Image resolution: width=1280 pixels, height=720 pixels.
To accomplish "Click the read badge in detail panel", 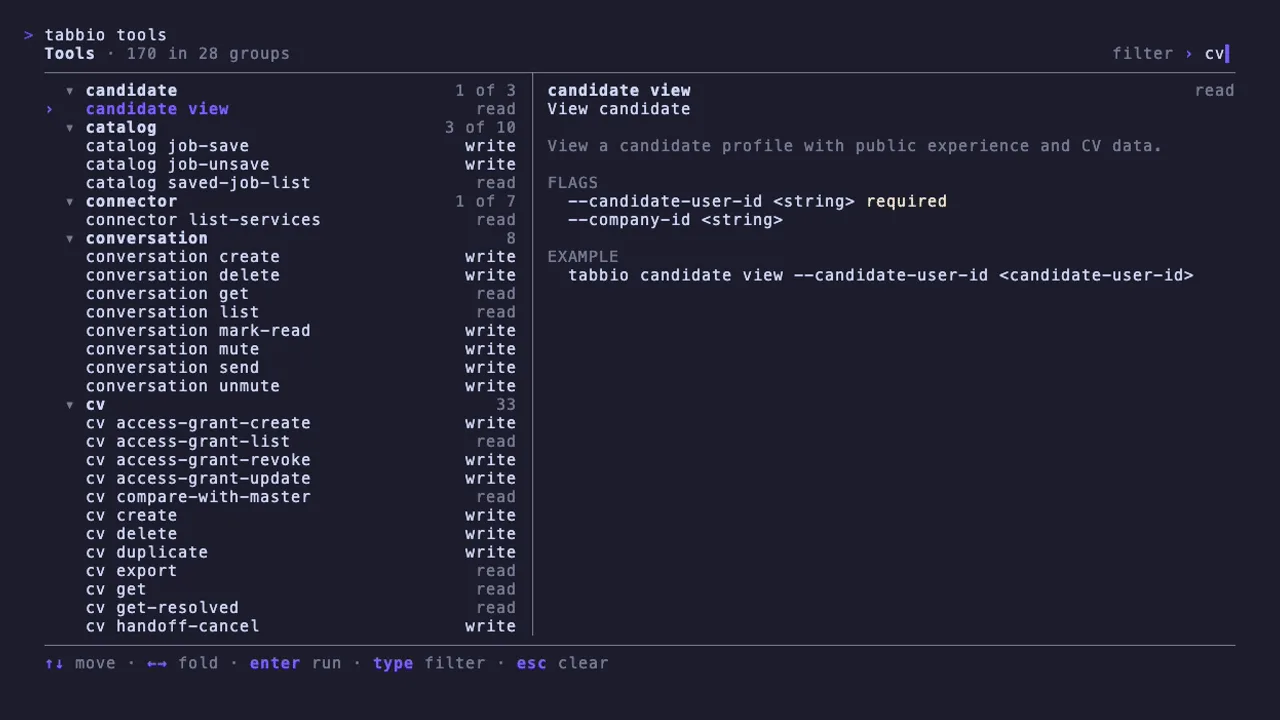I will [x=1214, y=91].
